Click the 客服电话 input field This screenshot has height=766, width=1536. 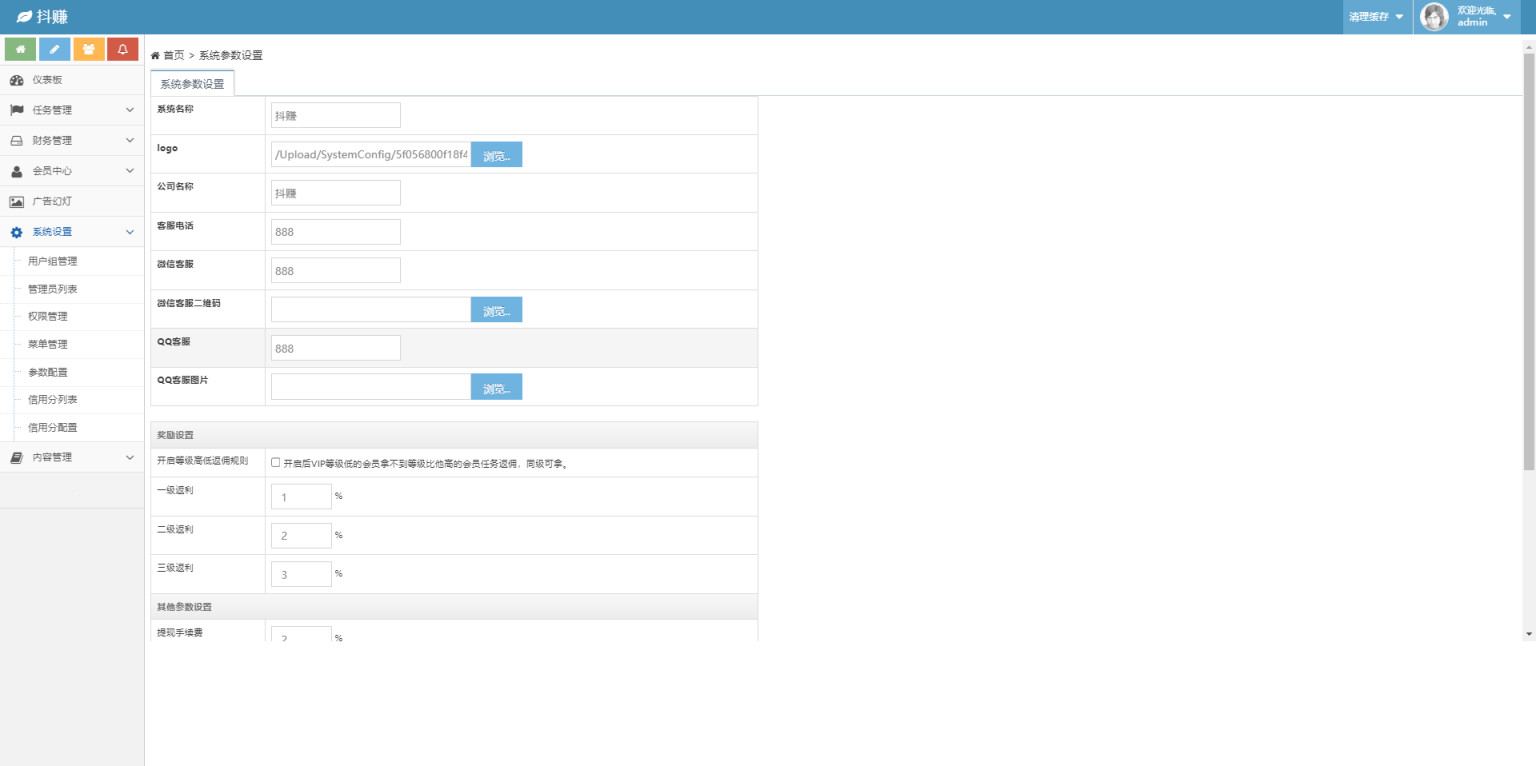point(336,232)
